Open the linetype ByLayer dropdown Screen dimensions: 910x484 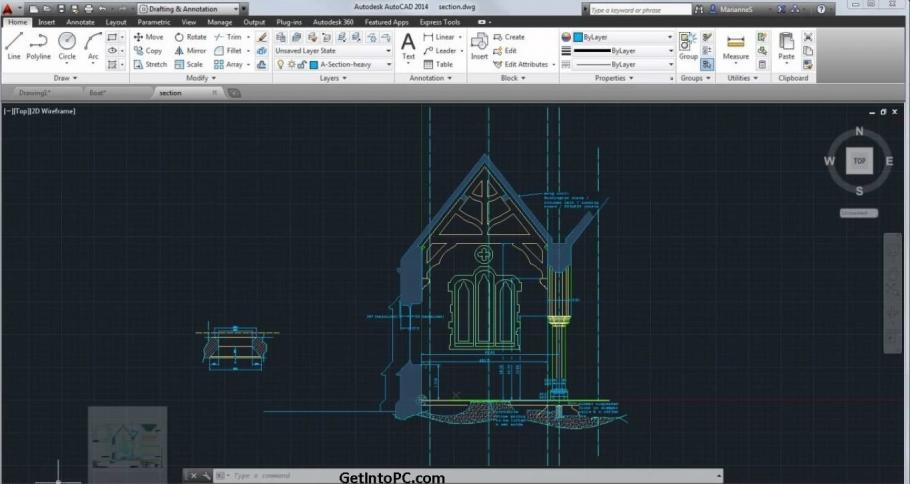624,64
